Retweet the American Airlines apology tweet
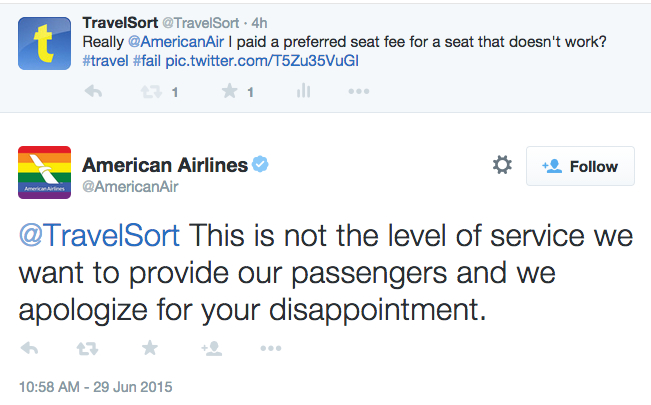Screen dimensions: 651x405 click(88, 349)
